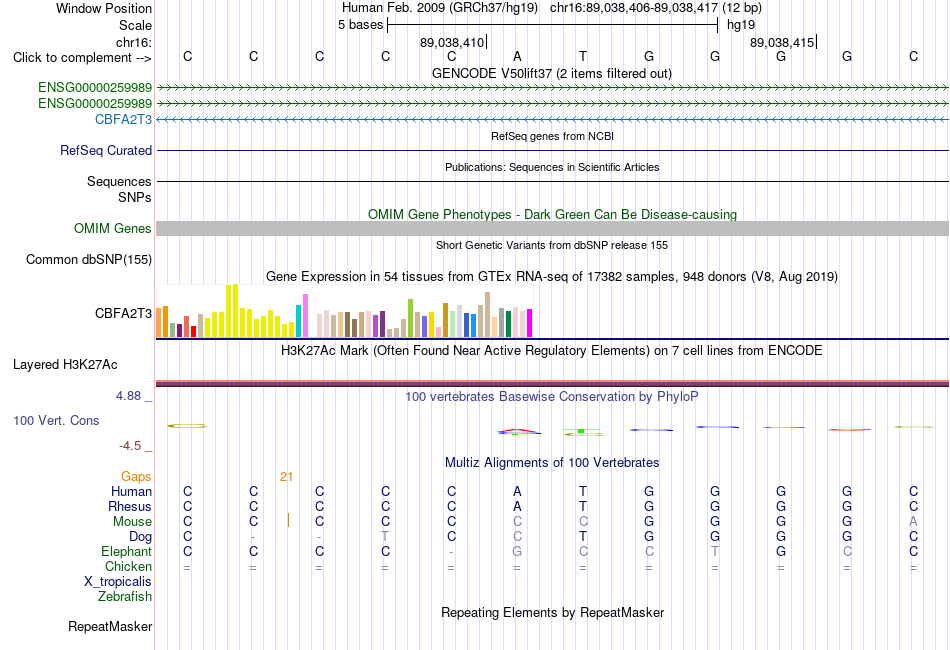The height and width of the screenshot is (650, 950).
Task: Click the H3K27Ac Mark track title
Action: point(552,351)
